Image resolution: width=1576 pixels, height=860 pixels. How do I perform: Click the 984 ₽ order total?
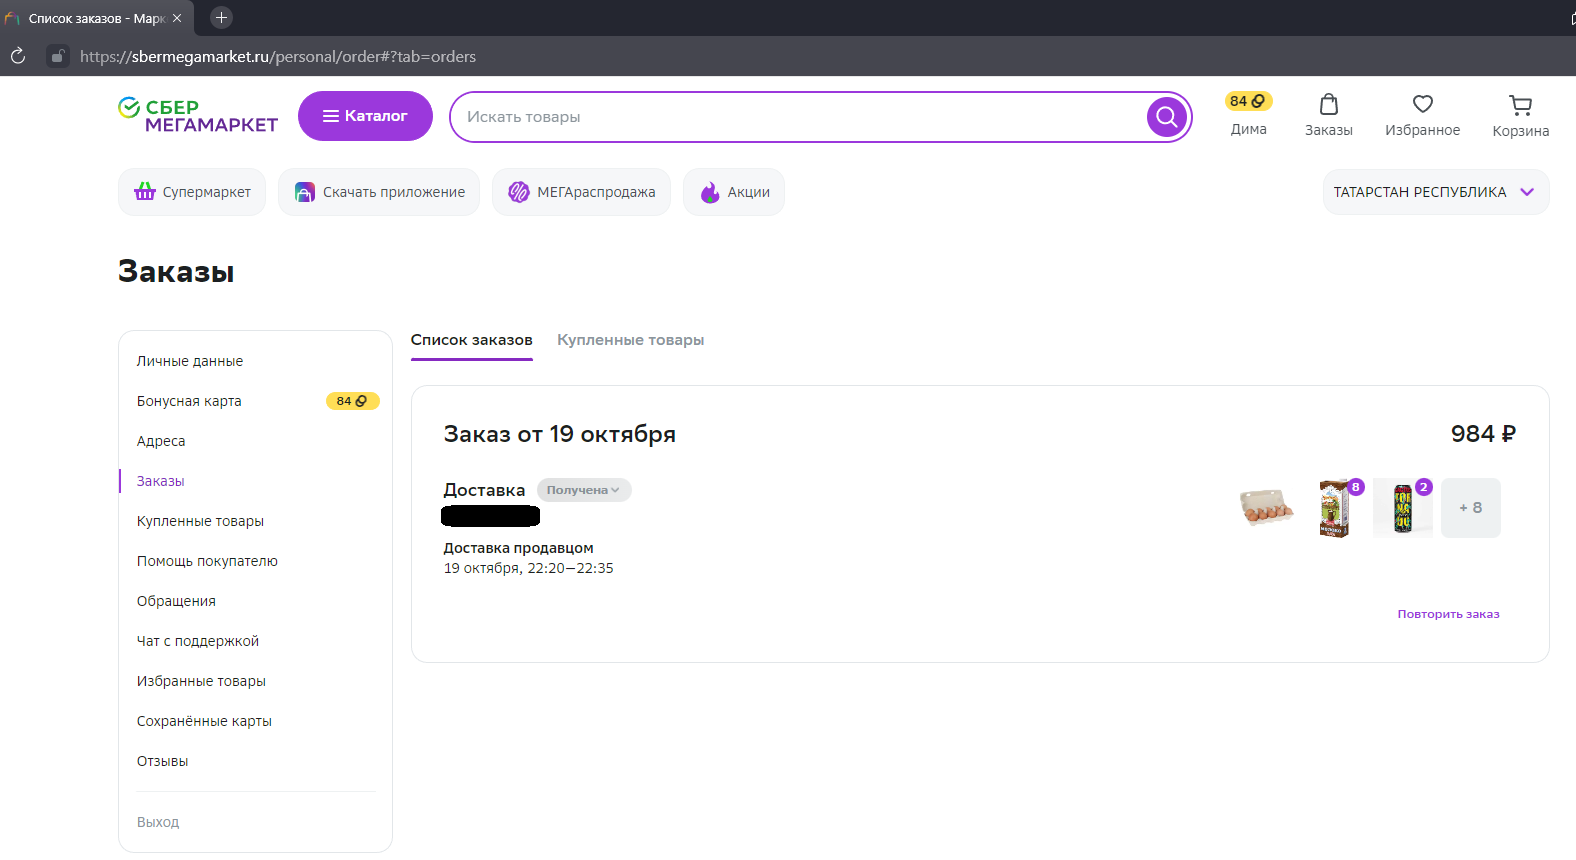point(1483,434)
